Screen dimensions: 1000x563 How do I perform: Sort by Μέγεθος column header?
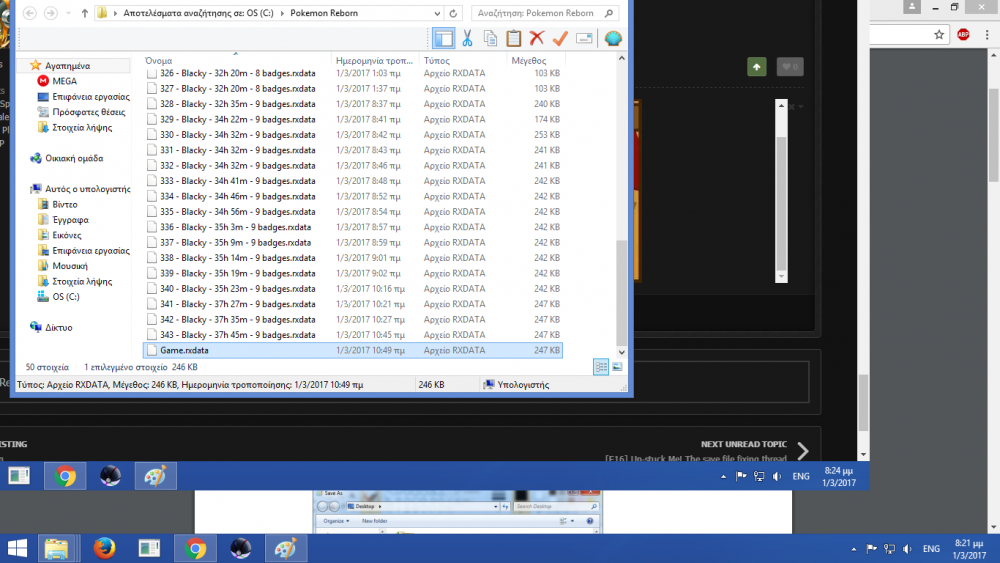point(528,61)
